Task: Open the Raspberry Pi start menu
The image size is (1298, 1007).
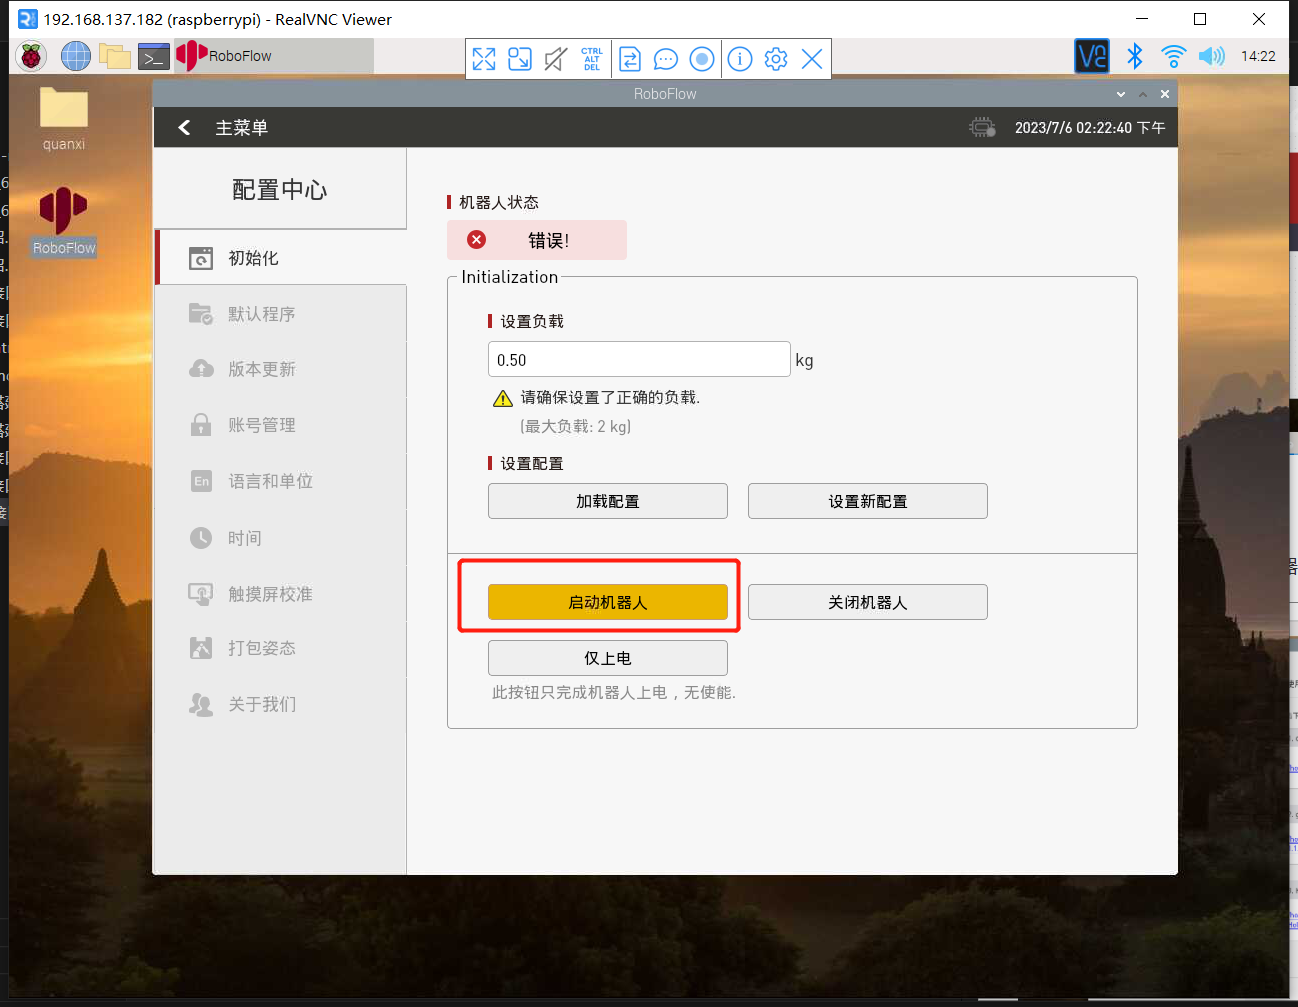Action: [31, 56]
